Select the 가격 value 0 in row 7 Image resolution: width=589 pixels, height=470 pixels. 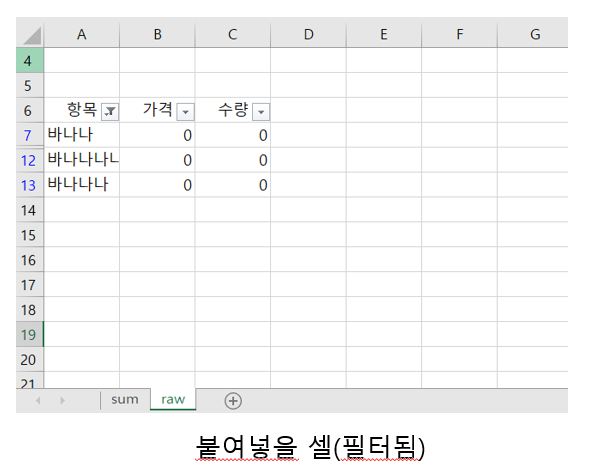pos(157,135)
